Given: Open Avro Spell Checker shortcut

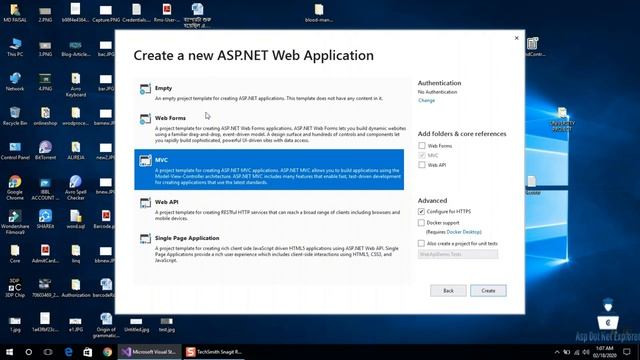Looking at the screenshot, I should 76,187.
